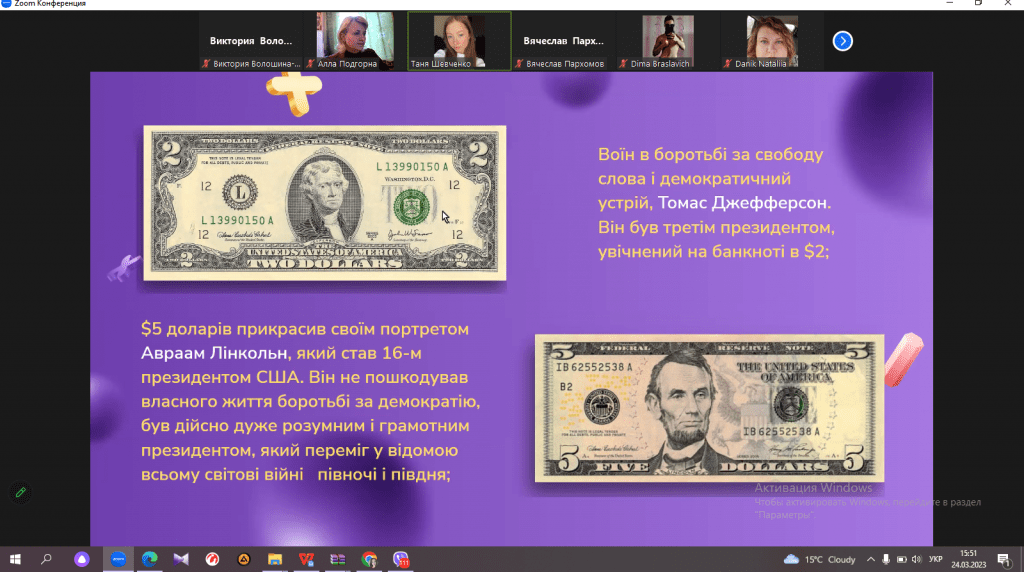
Task: Show next participants with the blue arrow
Action: pyautogui.click(x=843, y=41)
